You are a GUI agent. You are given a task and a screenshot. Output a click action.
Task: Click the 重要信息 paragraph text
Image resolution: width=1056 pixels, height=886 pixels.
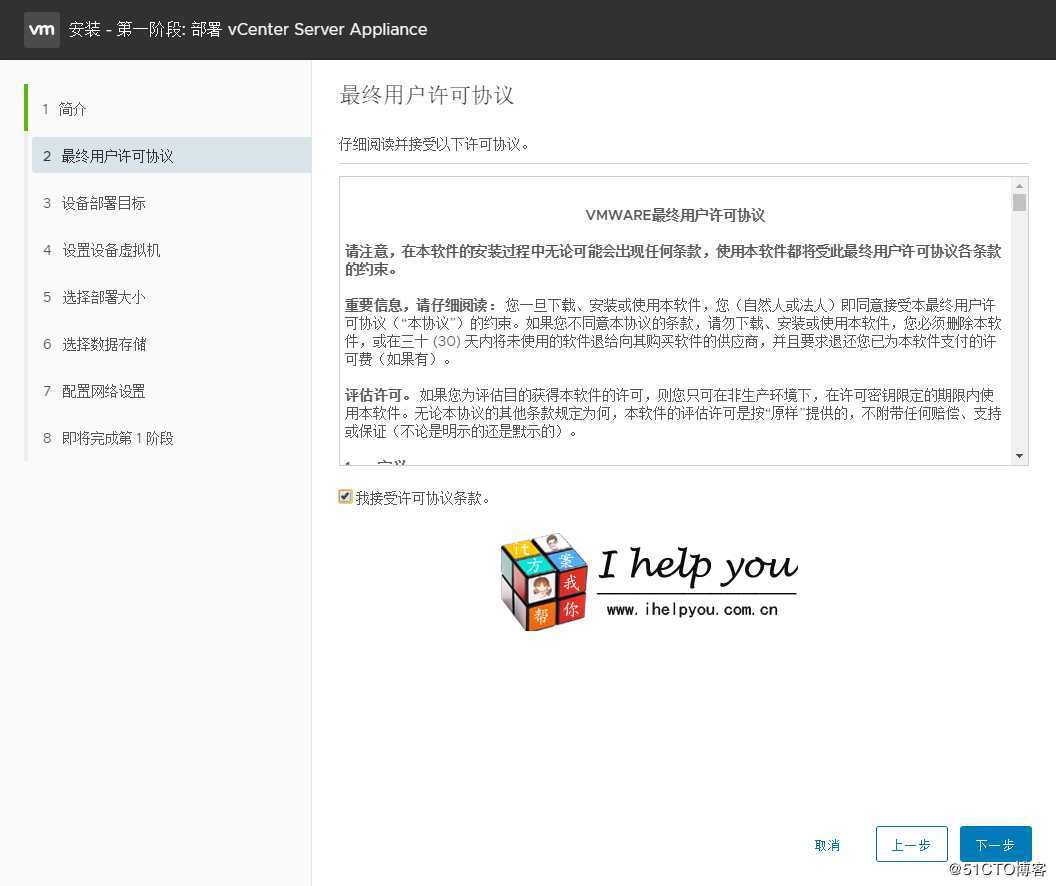pyautogui.click(x=673, y=332)
